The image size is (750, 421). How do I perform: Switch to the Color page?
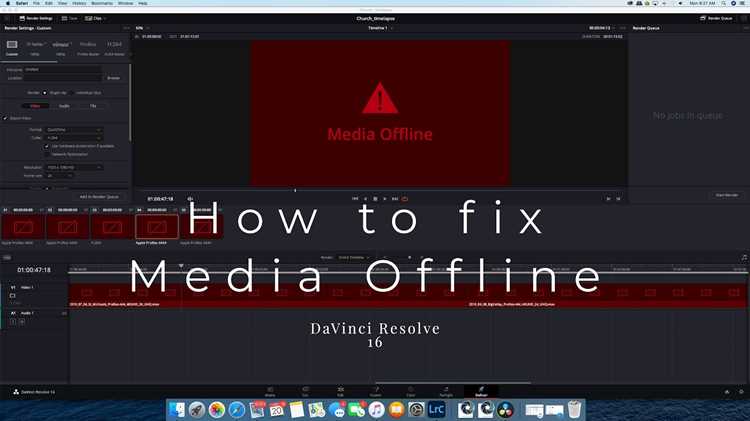410,392
